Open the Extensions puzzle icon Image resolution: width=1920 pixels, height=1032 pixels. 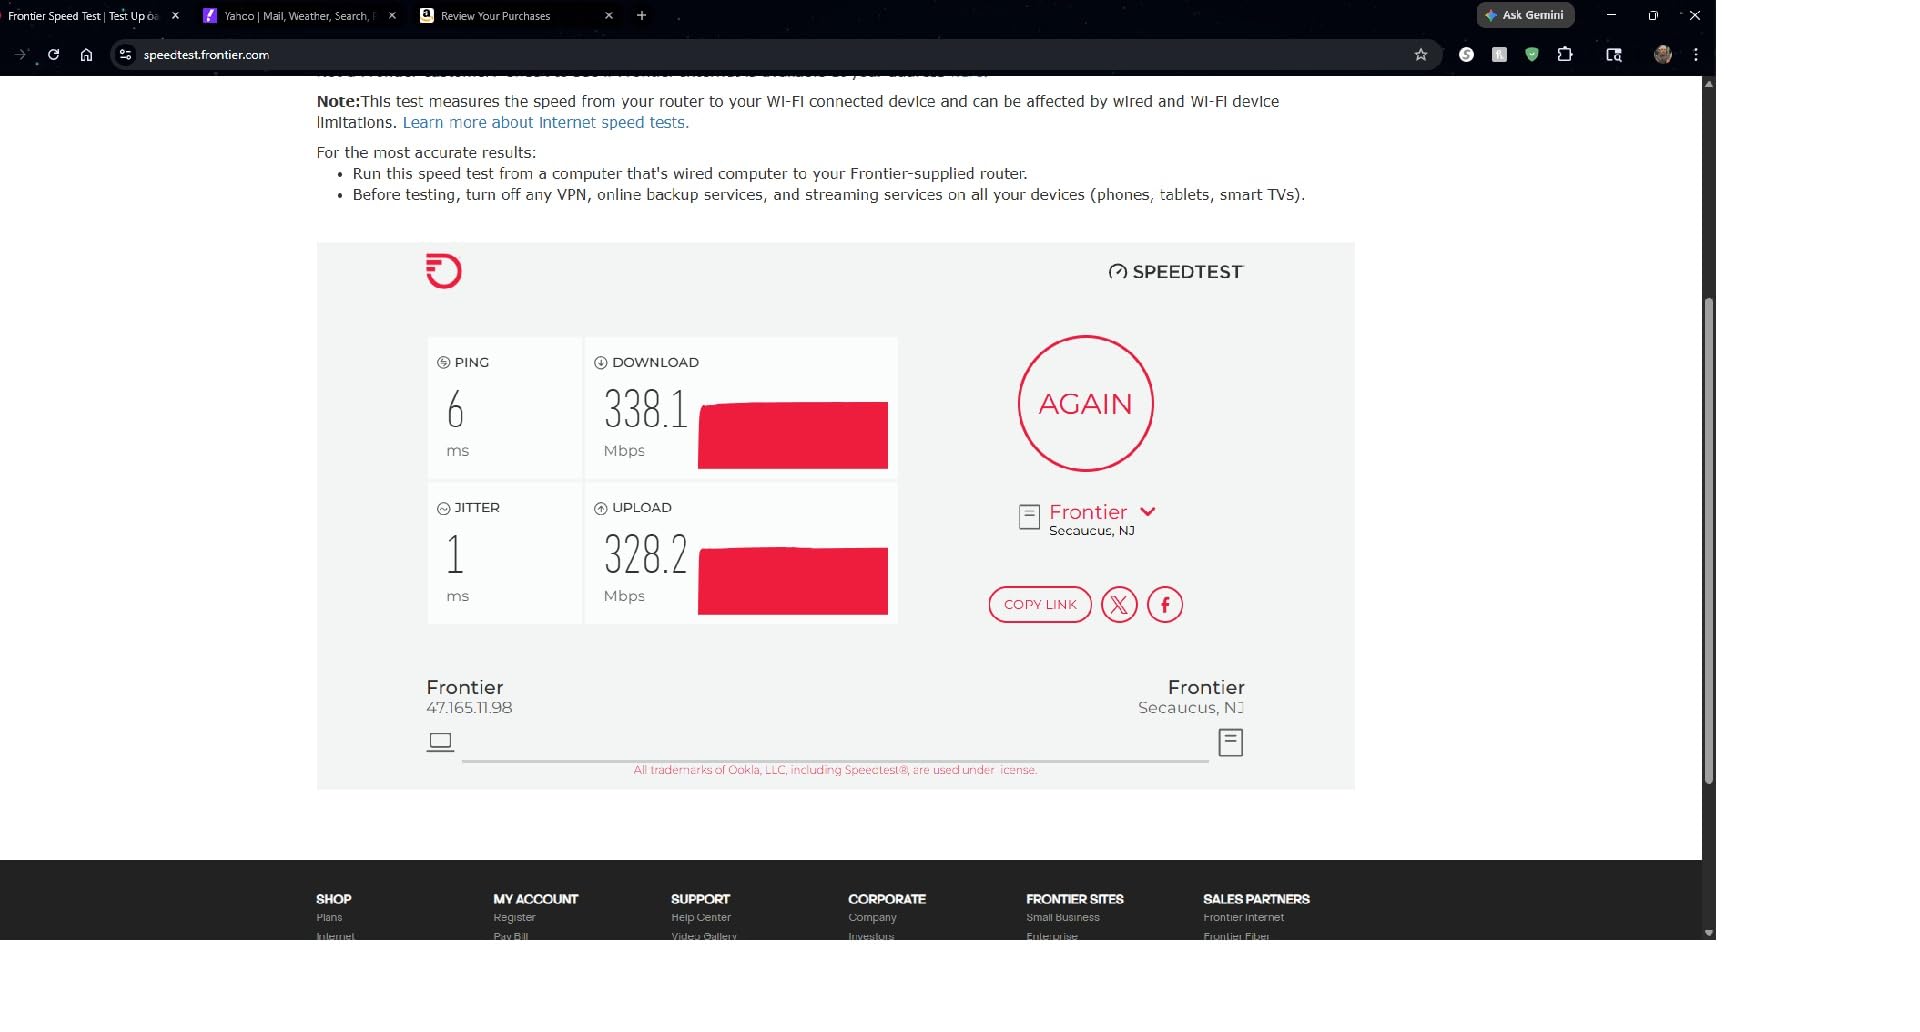coord(1565,55)
